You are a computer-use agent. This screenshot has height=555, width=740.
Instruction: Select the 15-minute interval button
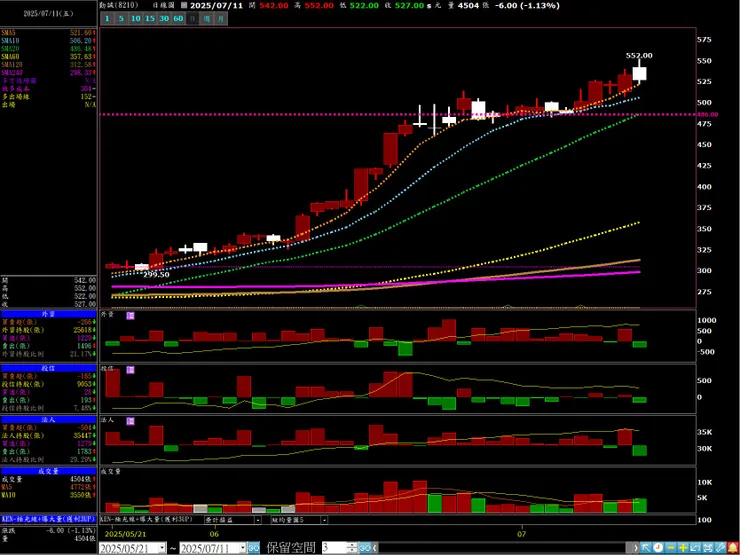coord(150,18)
